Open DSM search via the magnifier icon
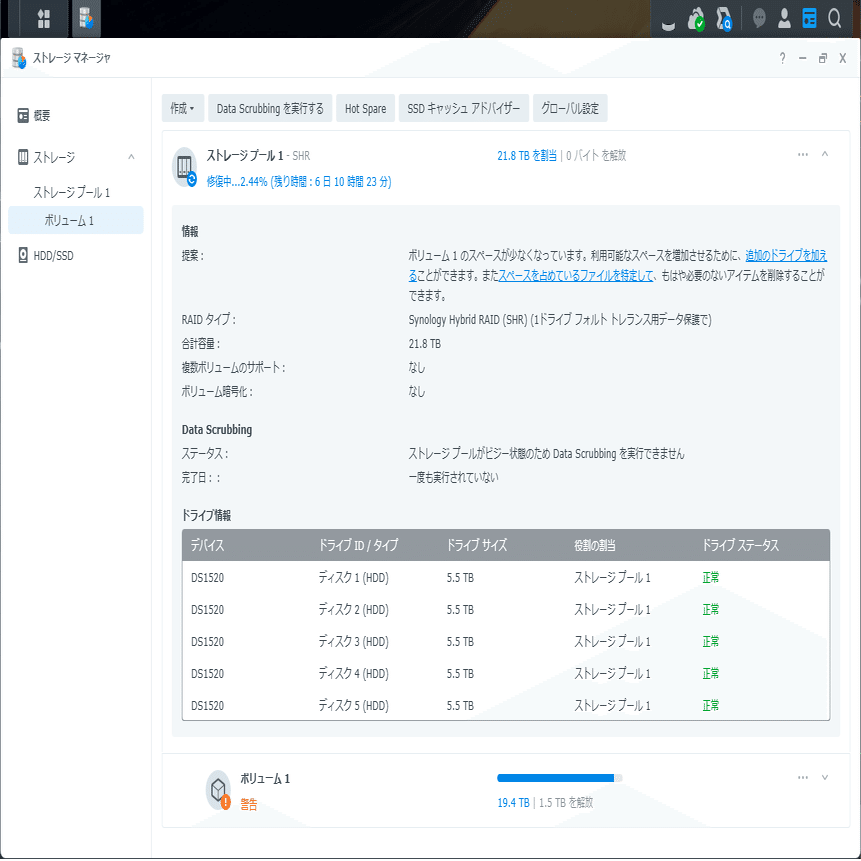The image size is (861, 861). tap(835, 18)
